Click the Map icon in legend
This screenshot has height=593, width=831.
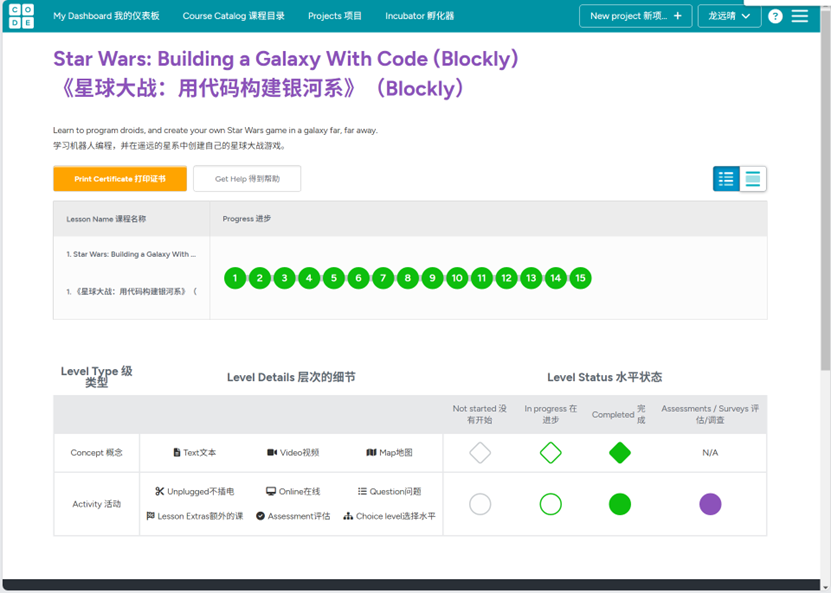(372, 453)
